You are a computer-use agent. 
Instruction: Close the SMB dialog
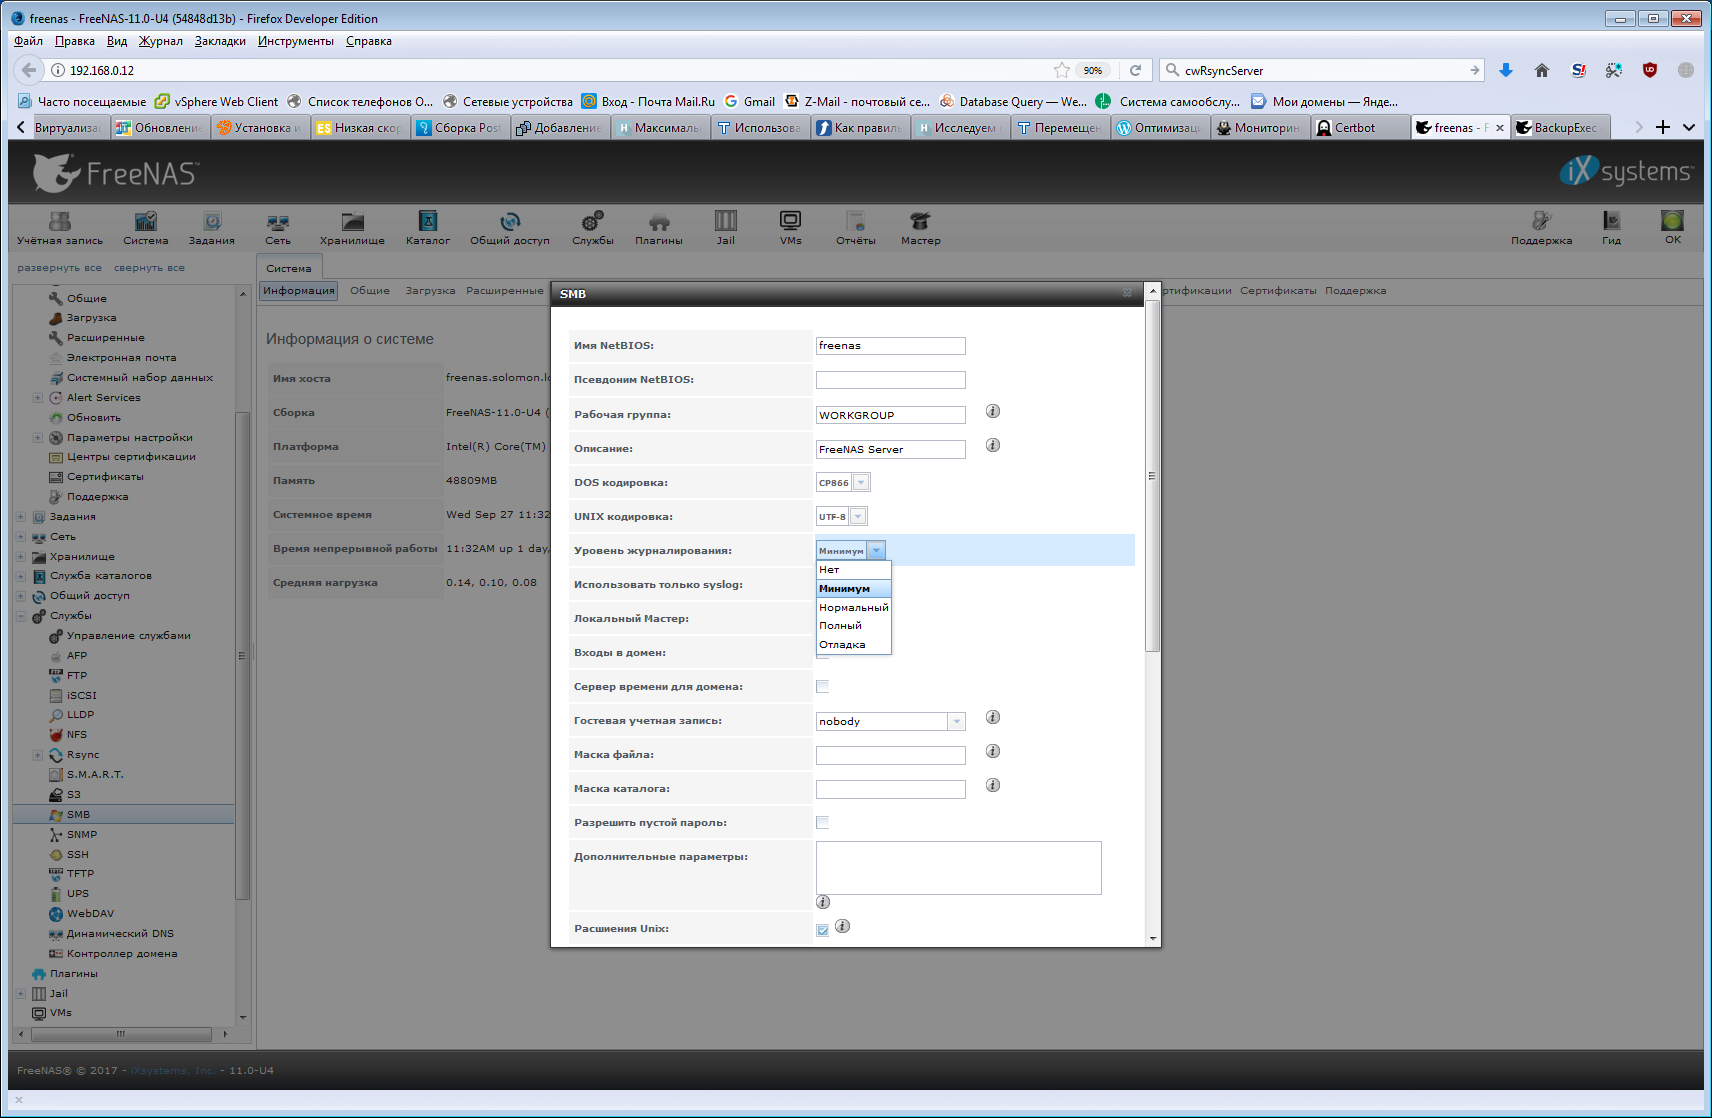click(1127, 293)
